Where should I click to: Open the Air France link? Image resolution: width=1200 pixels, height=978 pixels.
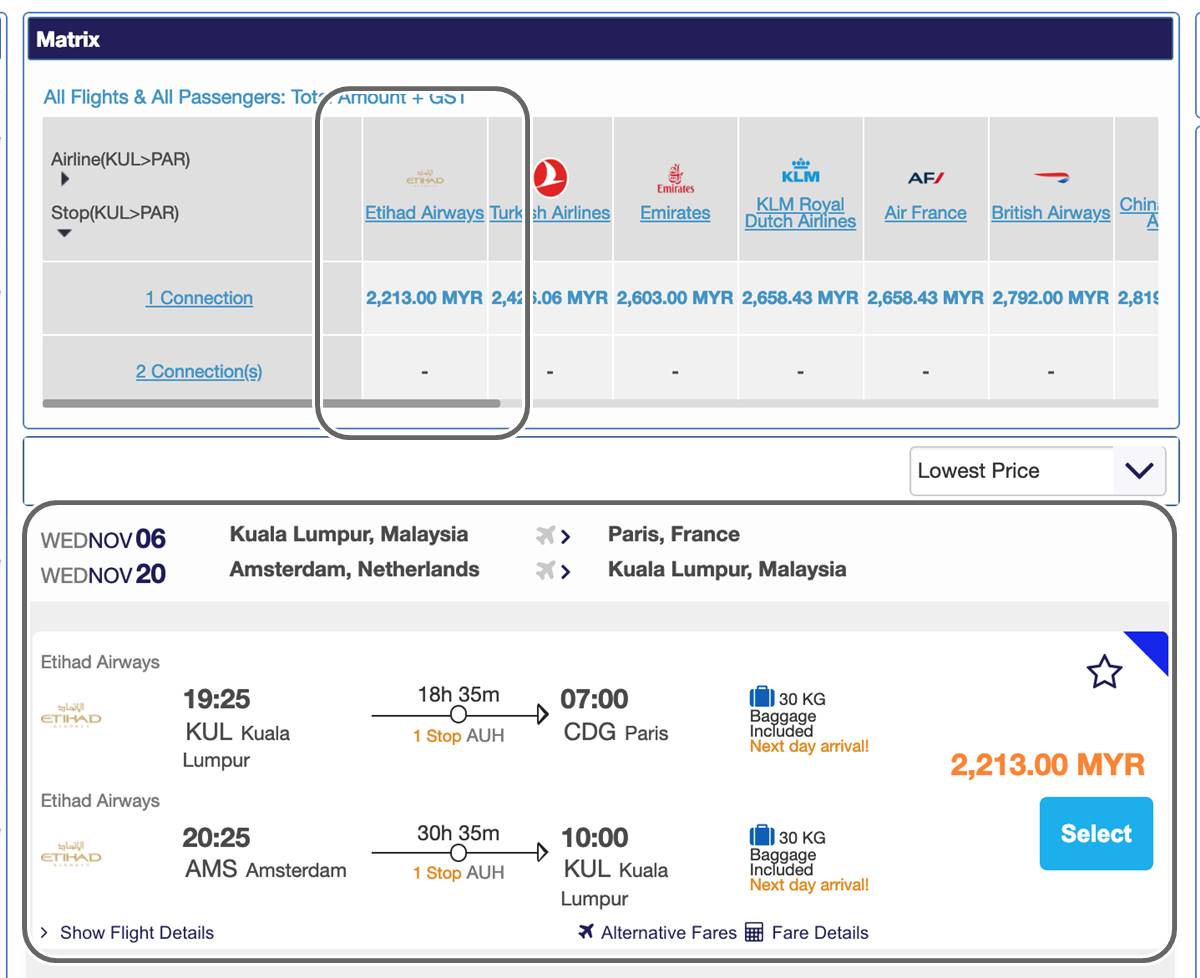click(926, 213)
